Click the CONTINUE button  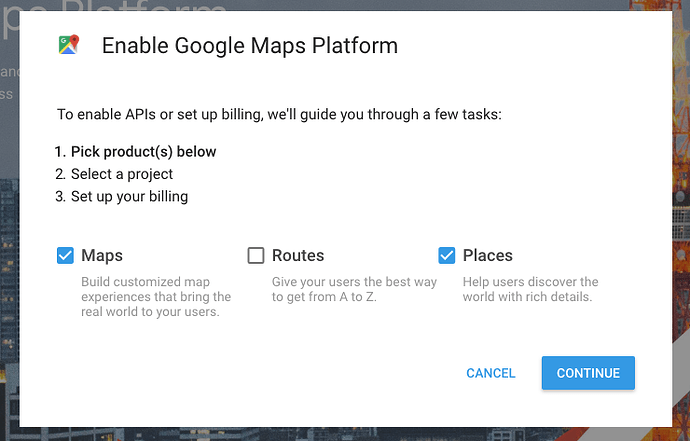(588, 373)
